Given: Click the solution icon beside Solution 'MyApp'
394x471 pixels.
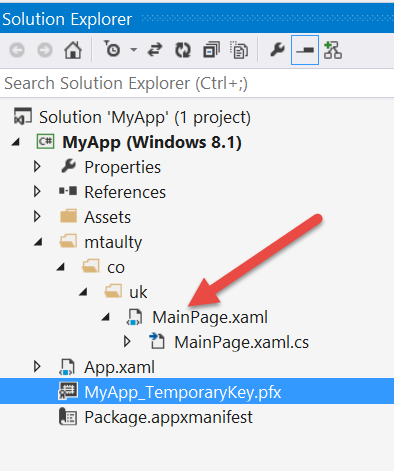Looking at the screenshot, I should pos(23,117).
